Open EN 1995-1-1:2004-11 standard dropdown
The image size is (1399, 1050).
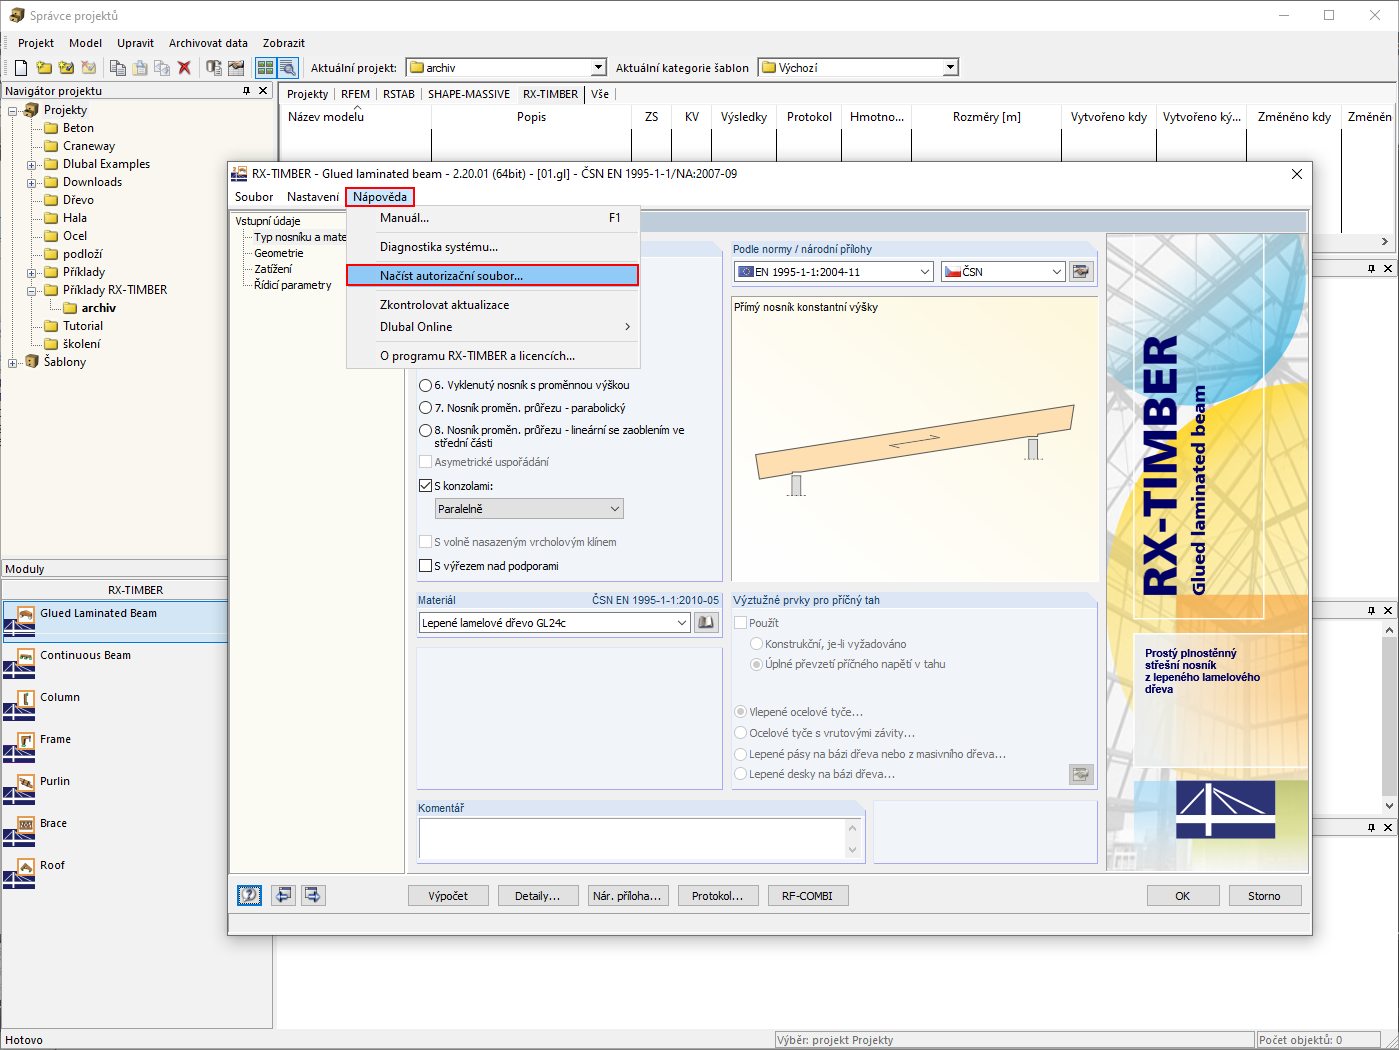[x=834, y=271]
